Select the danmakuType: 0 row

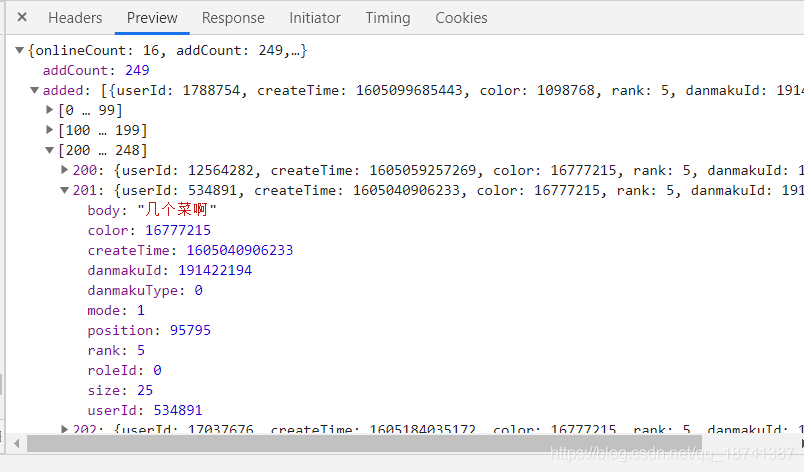pyautogui.click(x=145, y=290)
